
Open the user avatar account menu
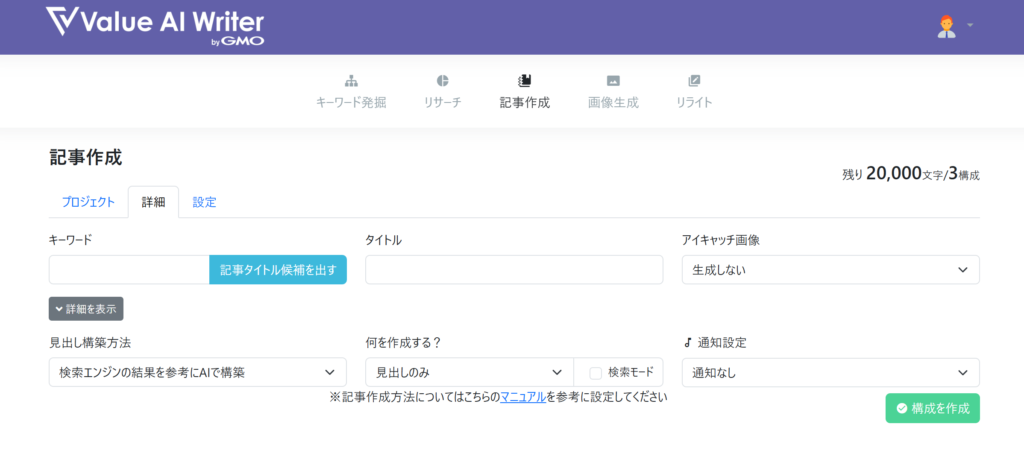coord(948,26)
